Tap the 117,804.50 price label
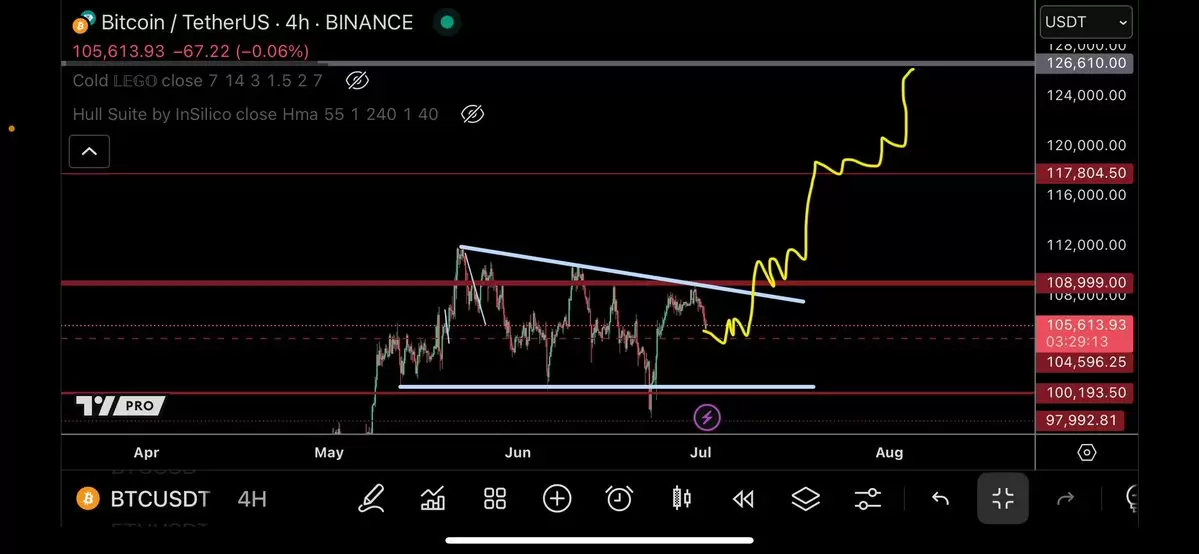Image resolution: width=1199 pixels, height=554 pixels. pyautogui.click(x=1084, y=173)
